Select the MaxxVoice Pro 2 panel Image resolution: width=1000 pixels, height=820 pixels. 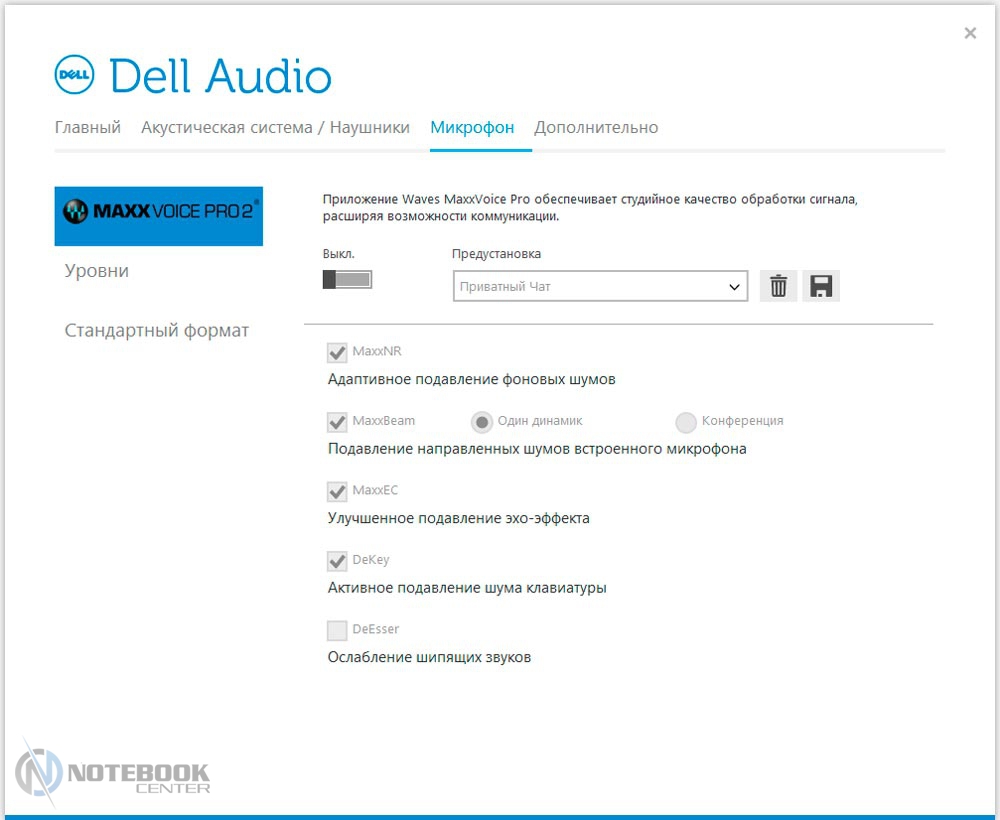pos(158,215)
